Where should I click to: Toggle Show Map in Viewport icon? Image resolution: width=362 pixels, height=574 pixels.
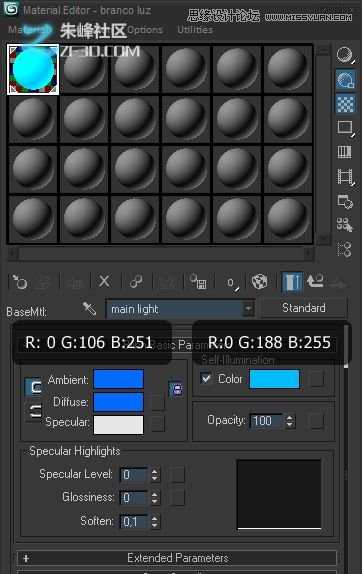[x=260, y=282]
